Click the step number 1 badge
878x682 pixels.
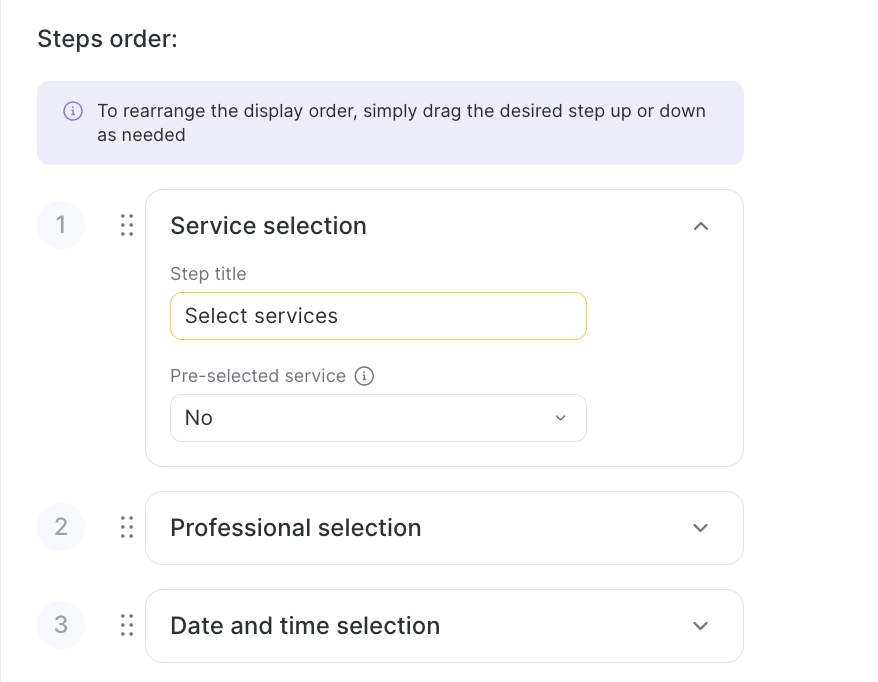[61, 225]
